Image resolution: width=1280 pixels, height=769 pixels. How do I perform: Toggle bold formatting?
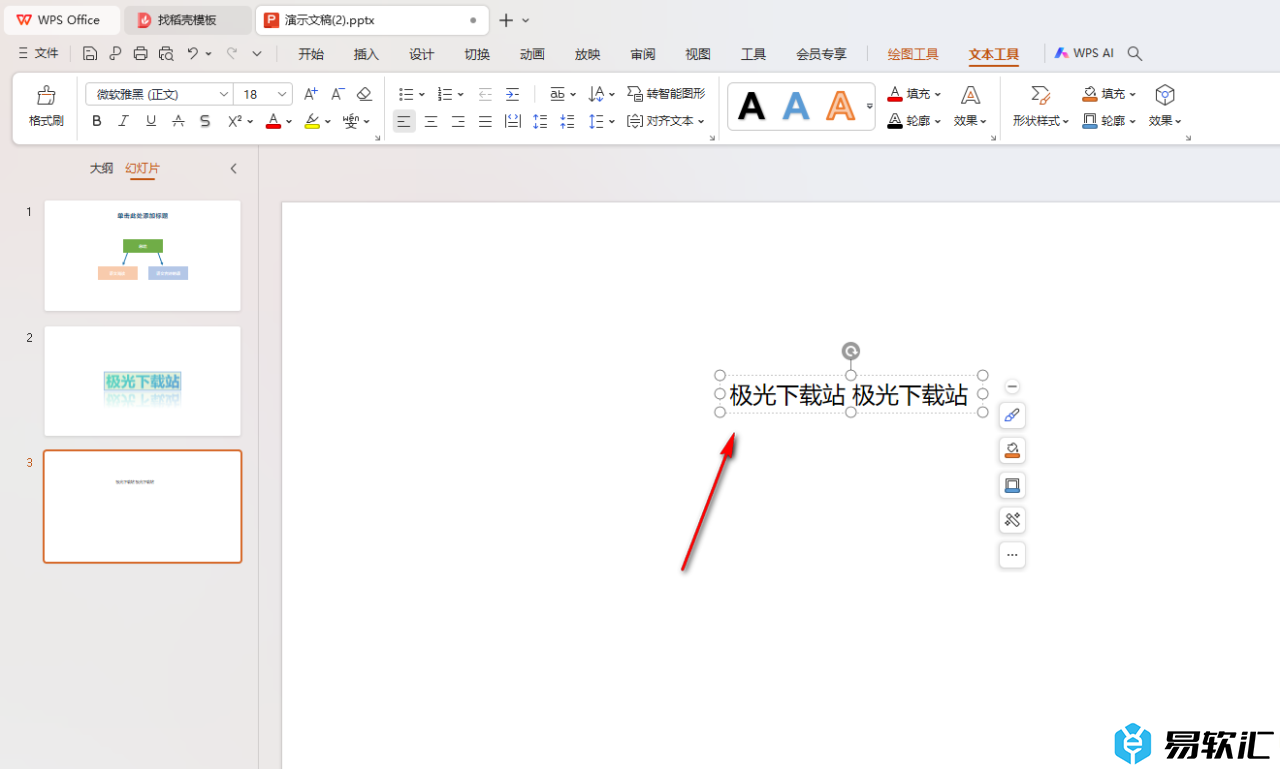click(97, 121)
